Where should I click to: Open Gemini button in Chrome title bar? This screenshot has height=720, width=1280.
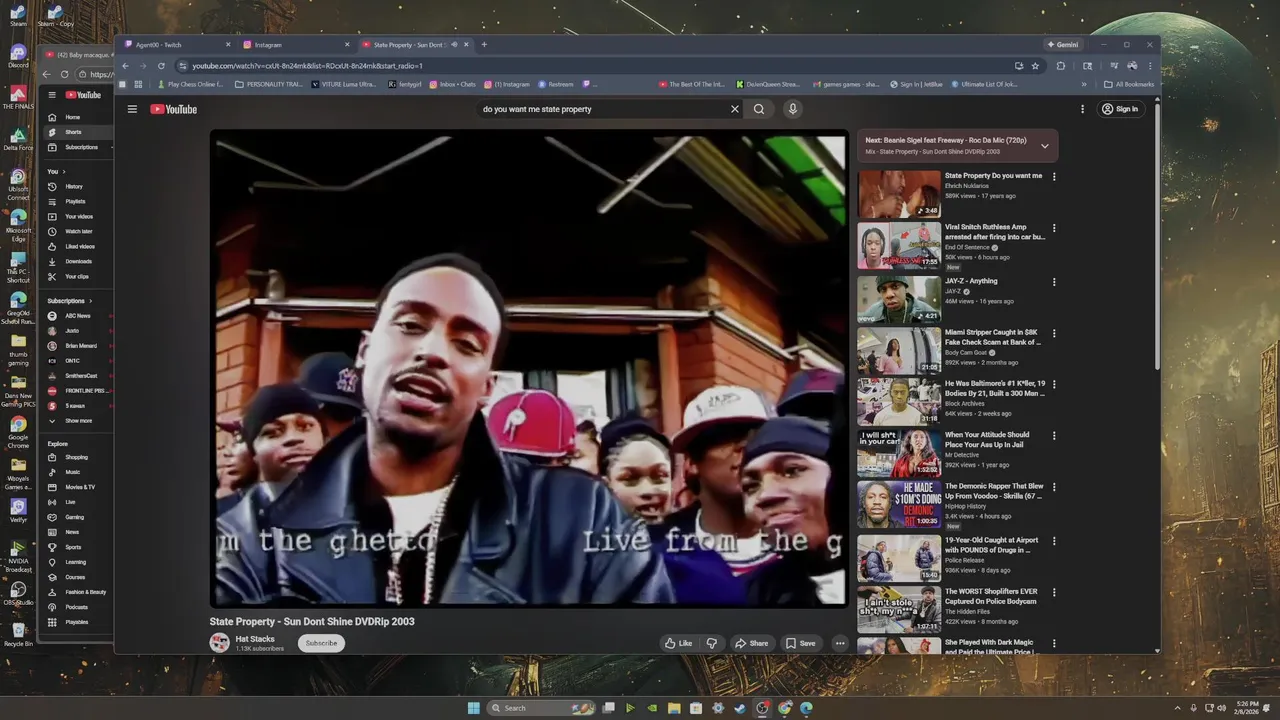click(1063, 45)
